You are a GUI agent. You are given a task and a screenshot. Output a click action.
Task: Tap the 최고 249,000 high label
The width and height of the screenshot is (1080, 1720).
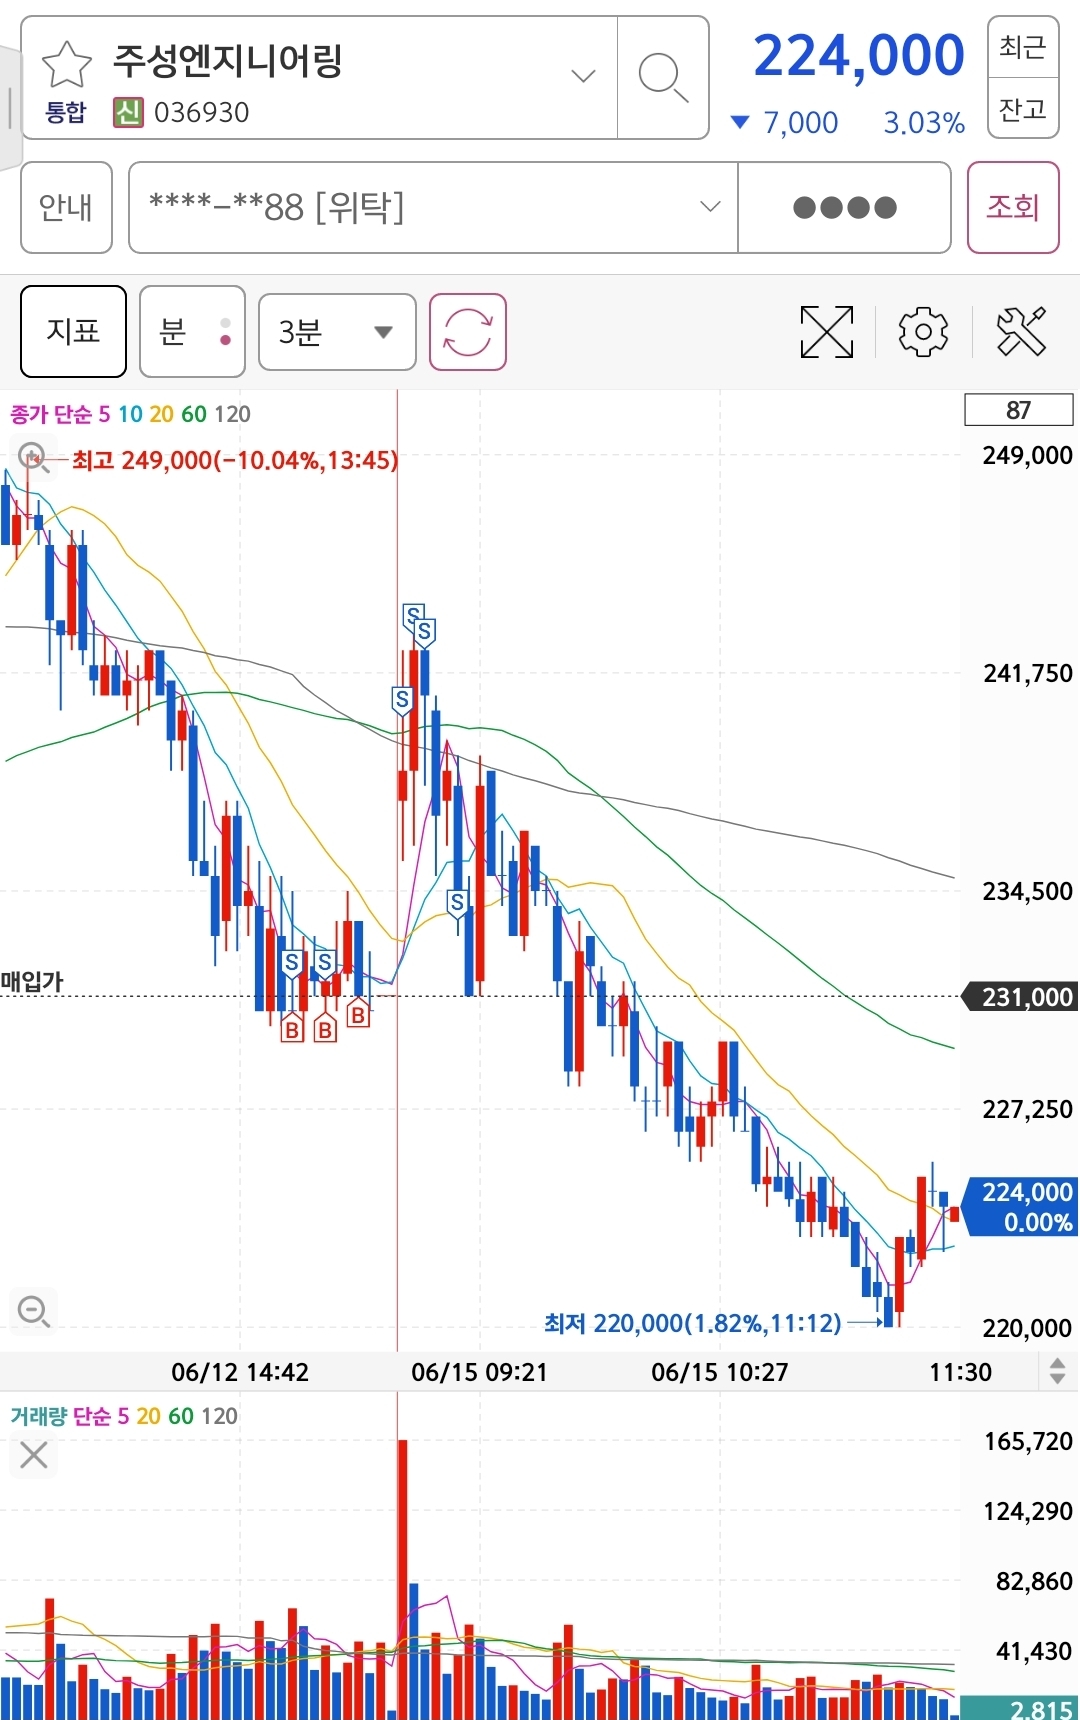pos(234,460)
